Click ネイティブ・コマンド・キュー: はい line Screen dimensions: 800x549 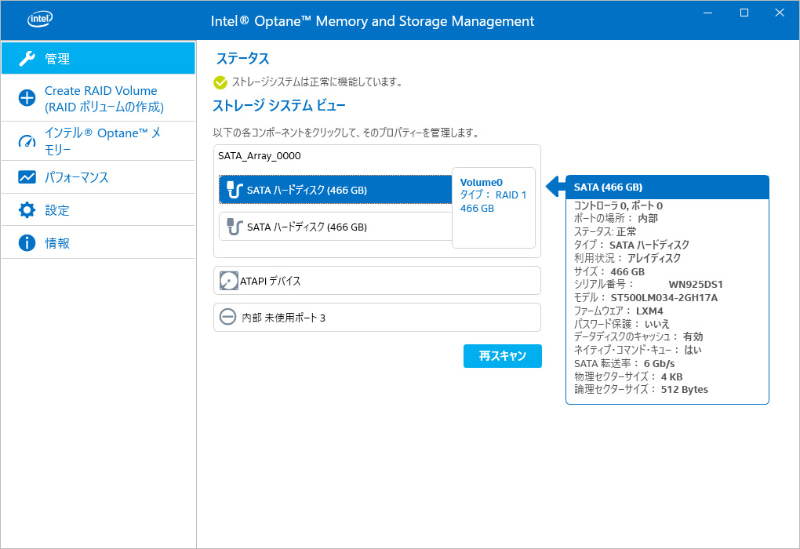click(638, 350)
